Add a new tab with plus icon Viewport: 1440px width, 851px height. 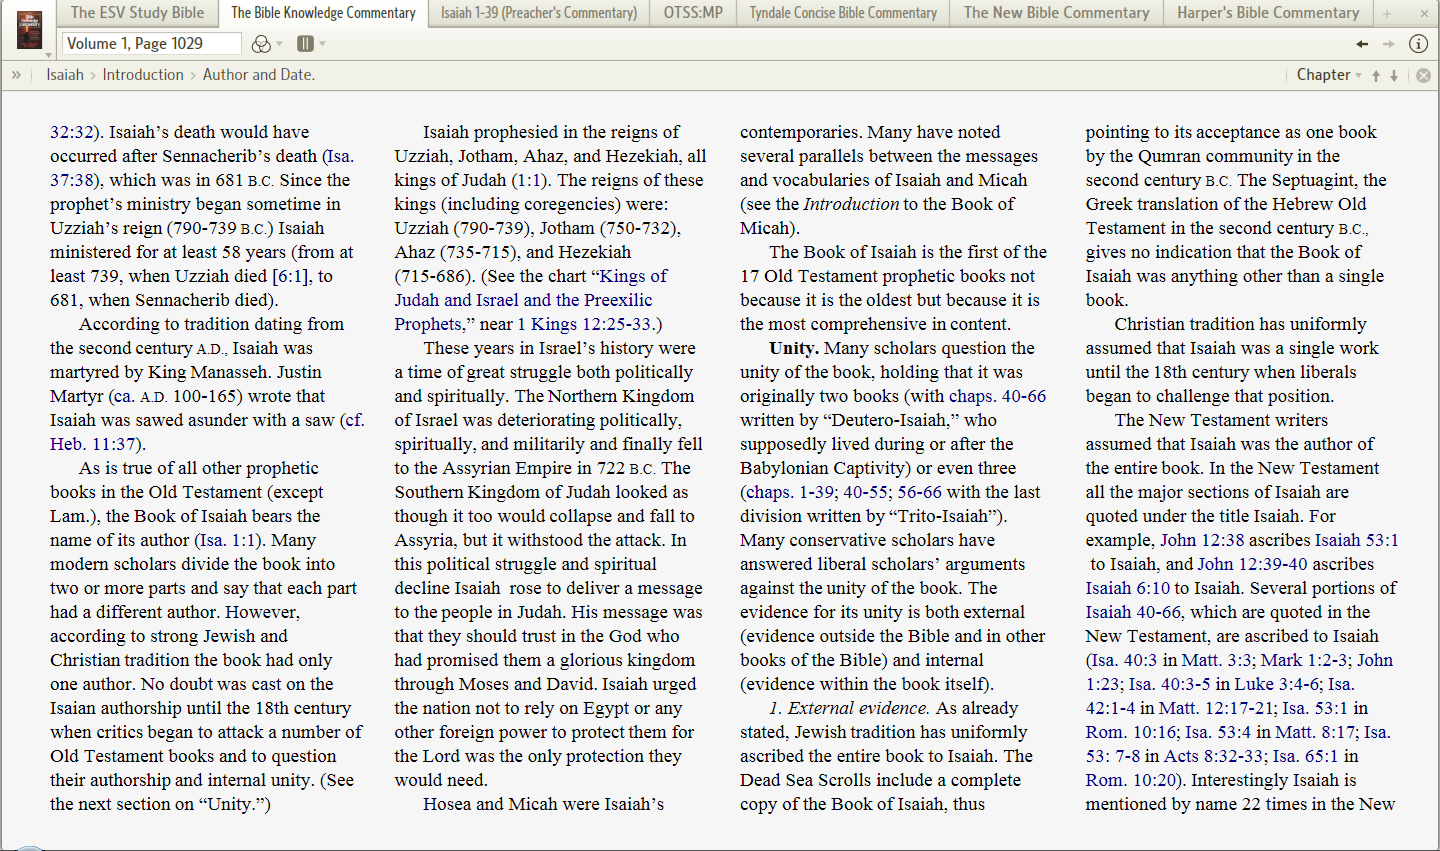click(1387, 14)
